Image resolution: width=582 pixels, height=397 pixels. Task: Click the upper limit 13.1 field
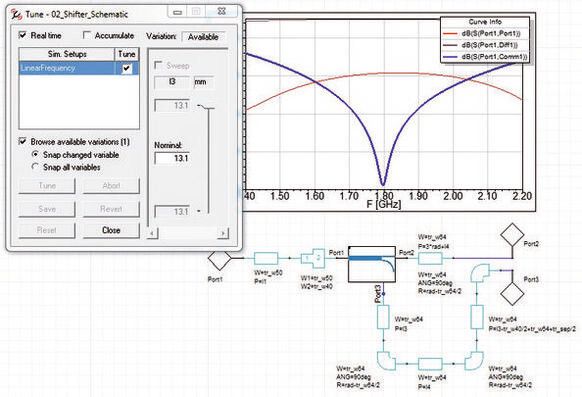coord(172,105)
